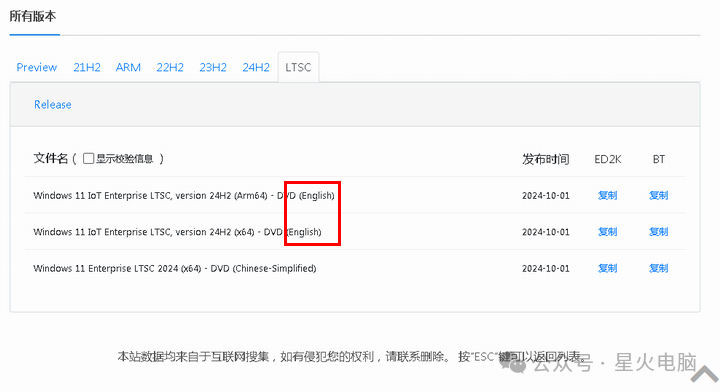
Task: Click the 2024-10-01 date in the x64 English row
Action: [x=546, y=232]
